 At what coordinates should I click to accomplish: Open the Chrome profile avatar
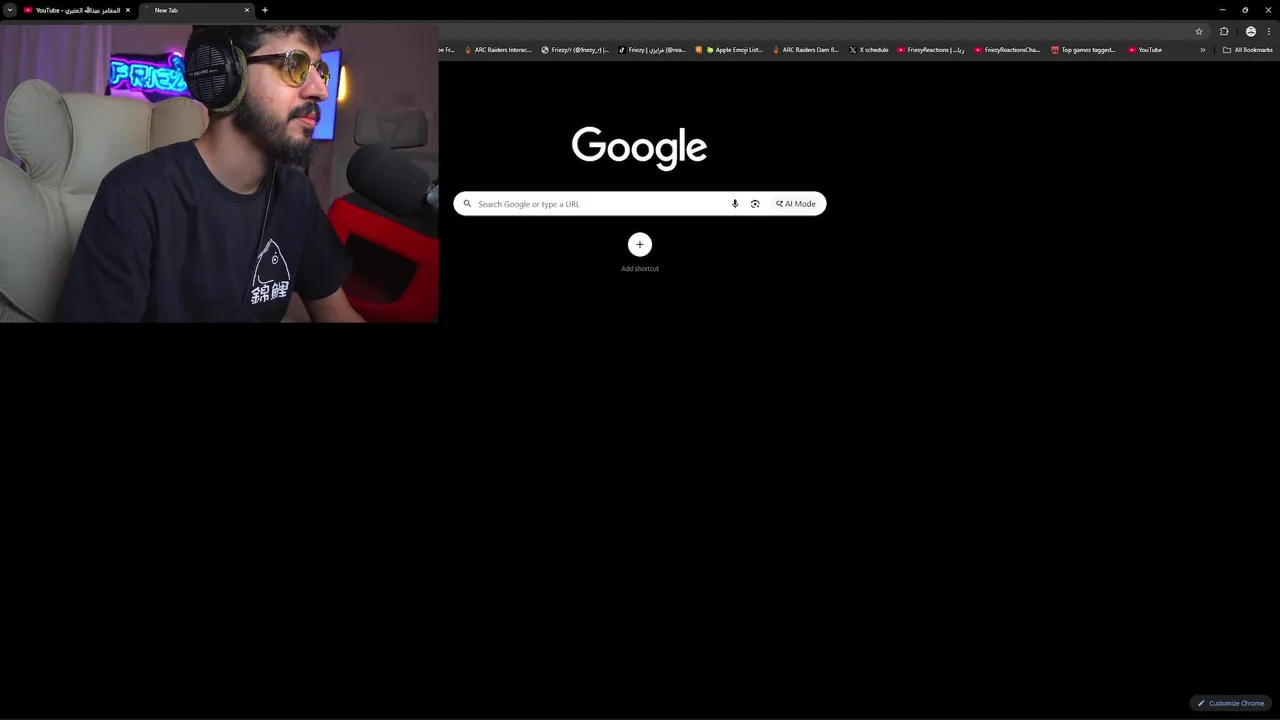(1251, 31)
